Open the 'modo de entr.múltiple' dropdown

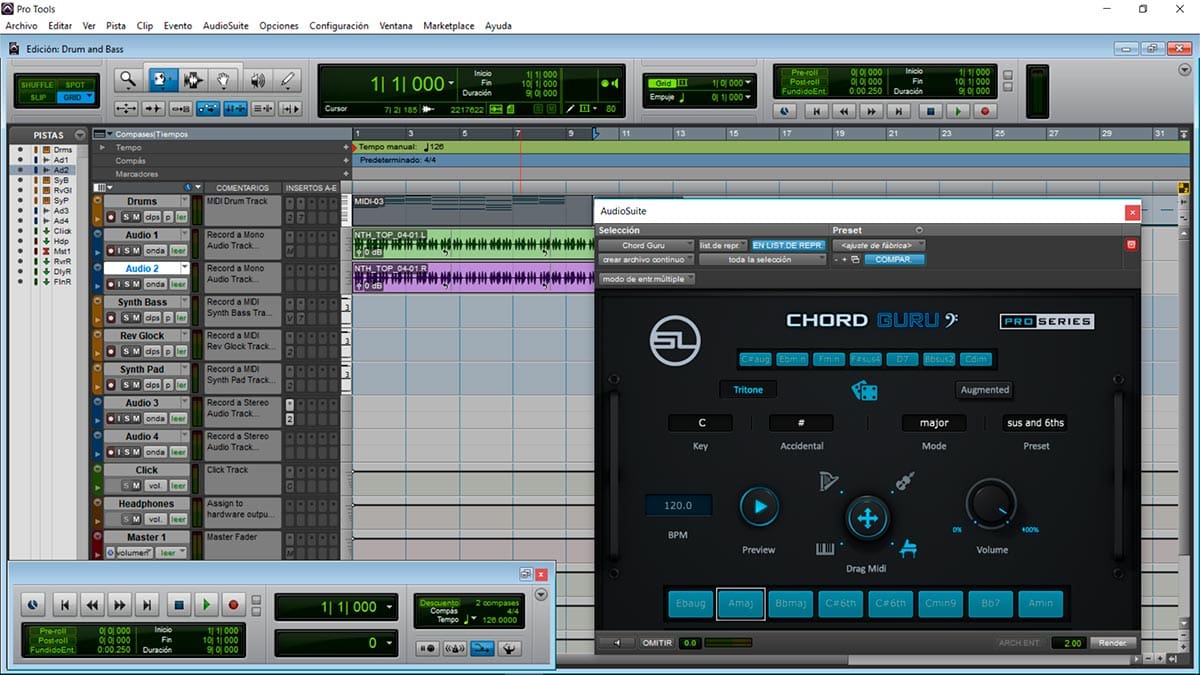coord(647,279)
